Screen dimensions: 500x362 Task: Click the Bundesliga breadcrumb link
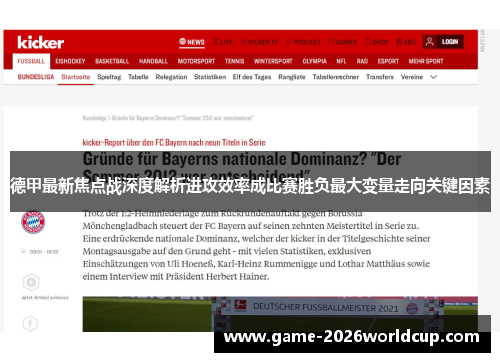(94, 118)
